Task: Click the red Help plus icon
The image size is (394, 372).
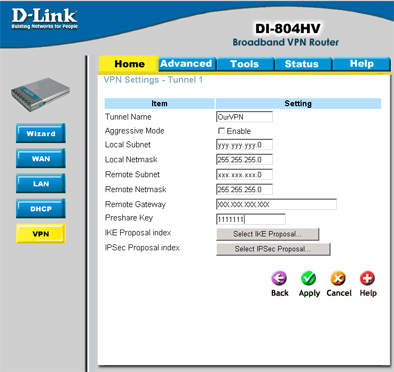Action: (367, 278)
